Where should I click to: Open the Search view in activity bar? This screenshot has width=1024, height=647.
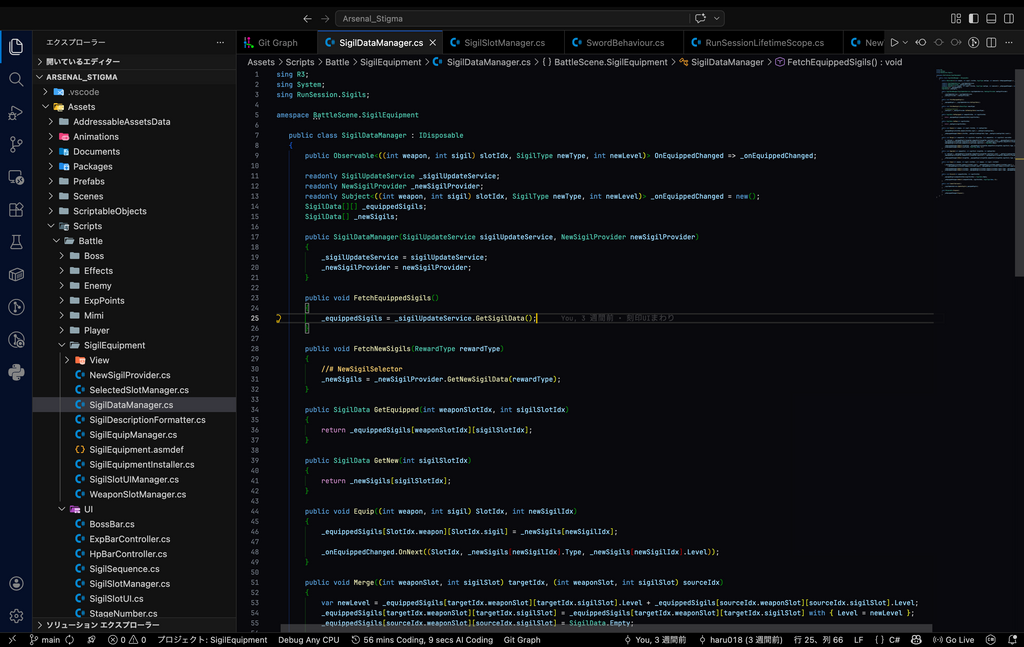click(16, 79)
